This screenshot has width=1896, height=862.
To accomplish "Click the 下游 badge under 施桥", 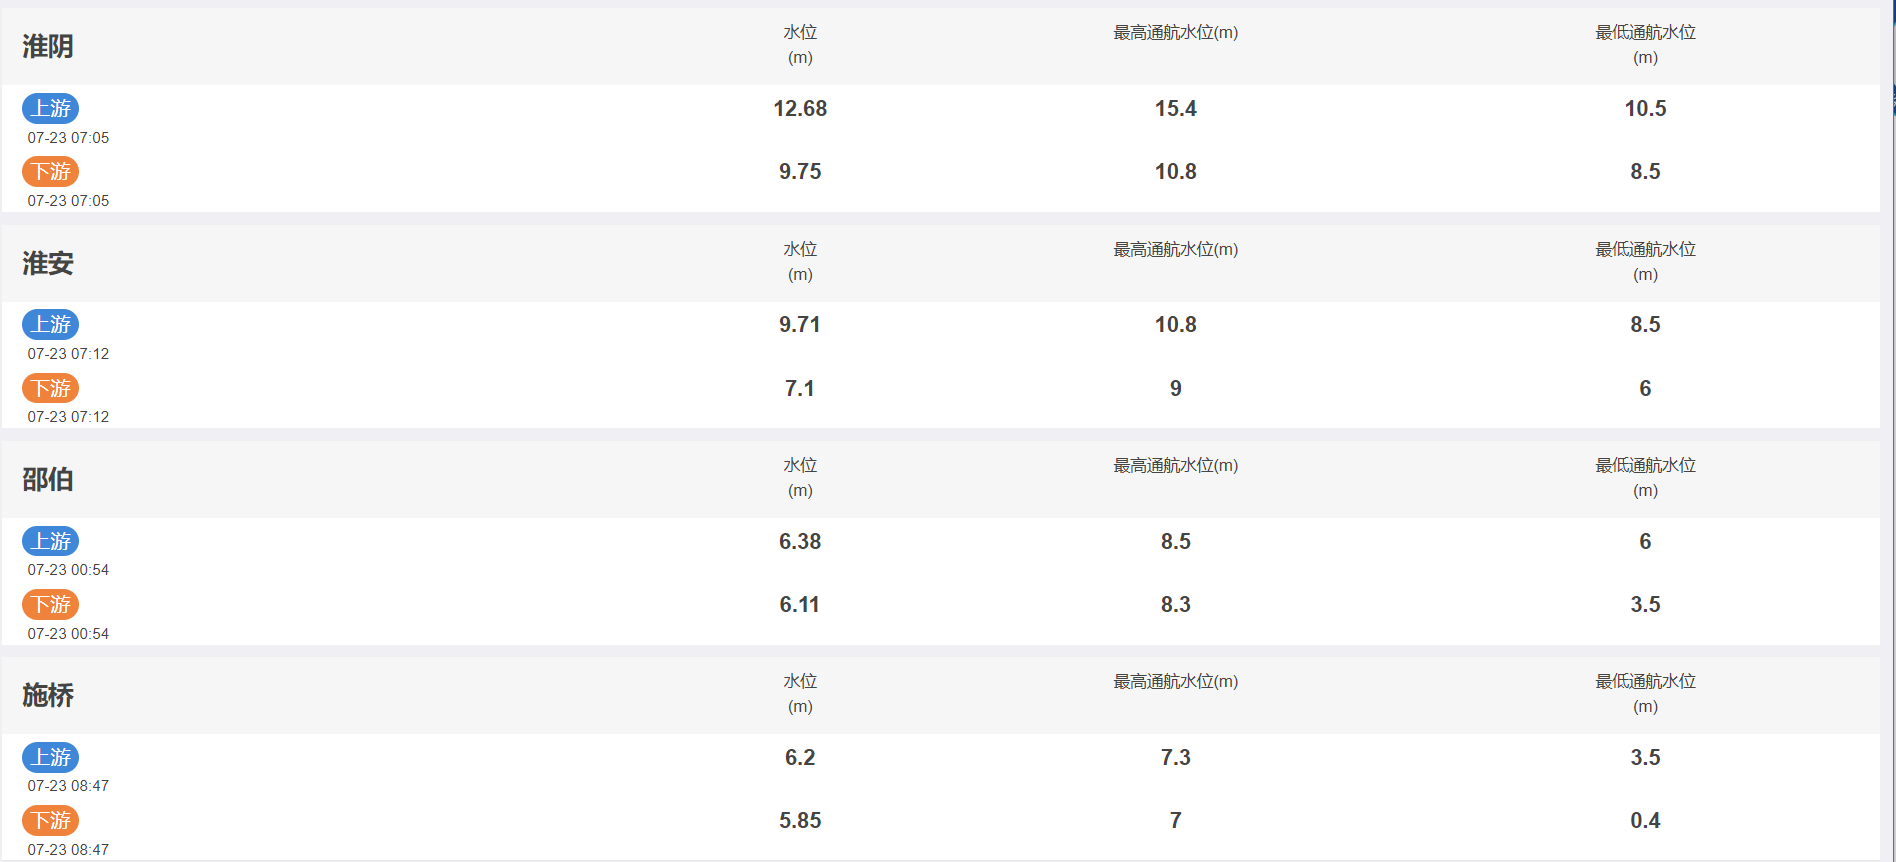I will [x=51, y=821].
